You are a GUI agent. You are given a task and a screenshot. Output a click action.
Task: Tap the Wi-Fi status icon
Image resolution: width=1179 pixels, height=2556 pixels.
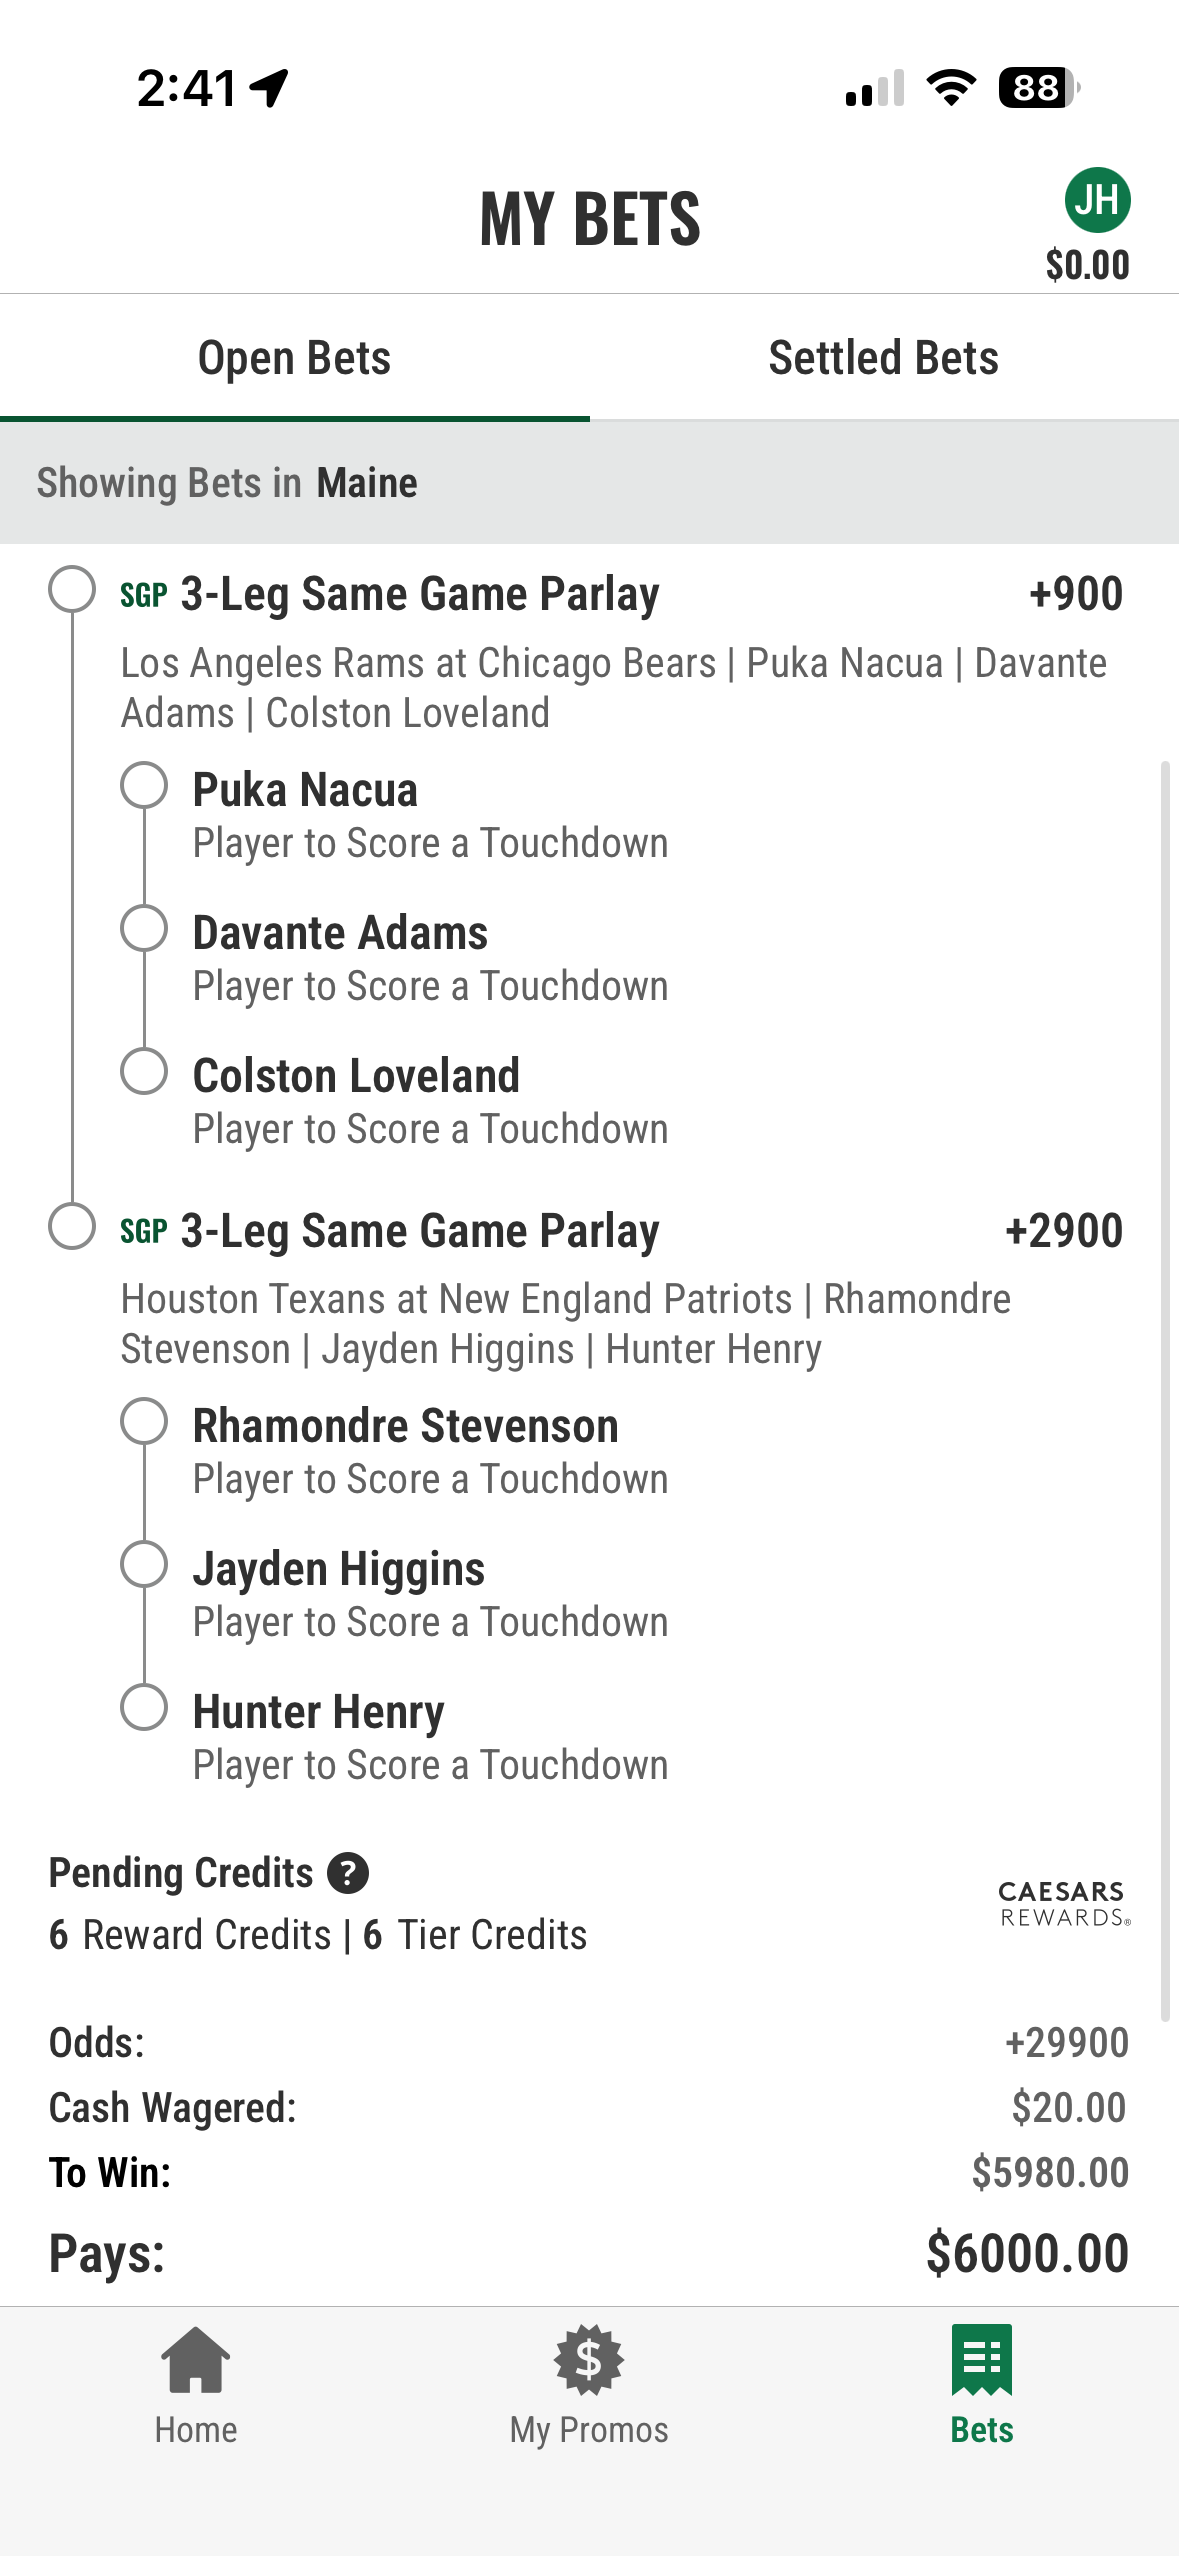(951, 88)
